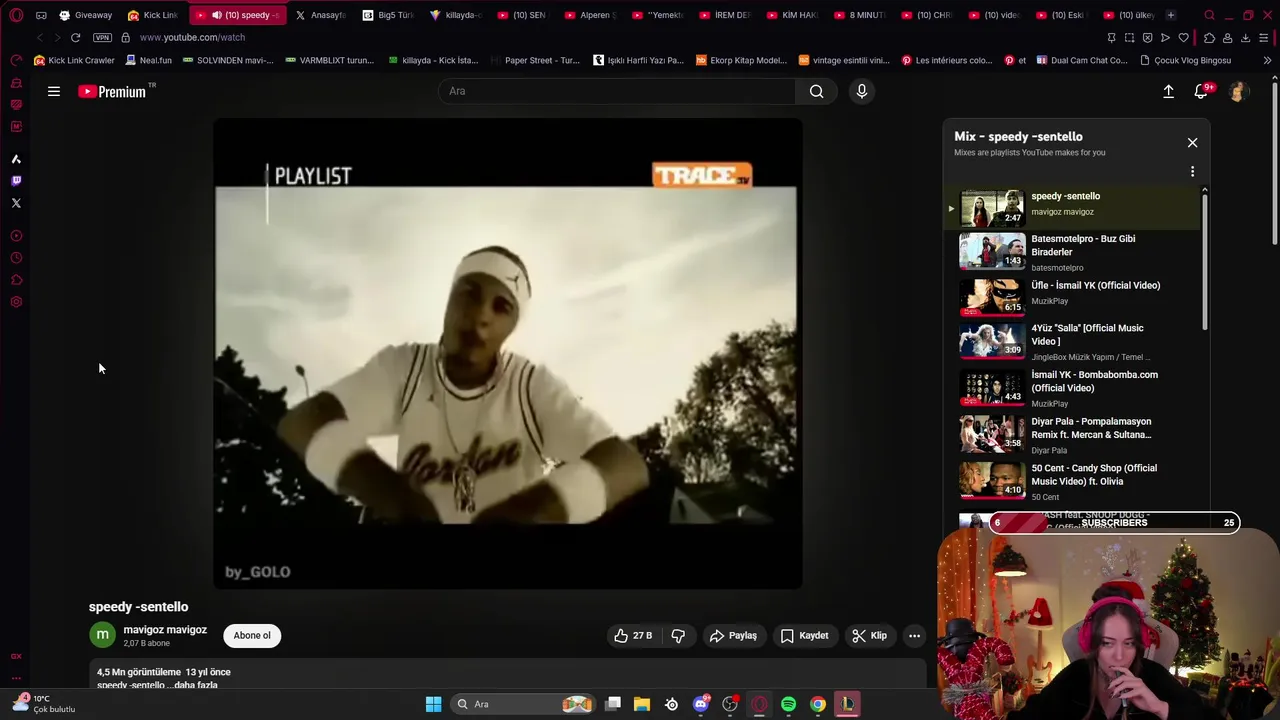Open Kick Link Crawler bookmark

74,60
